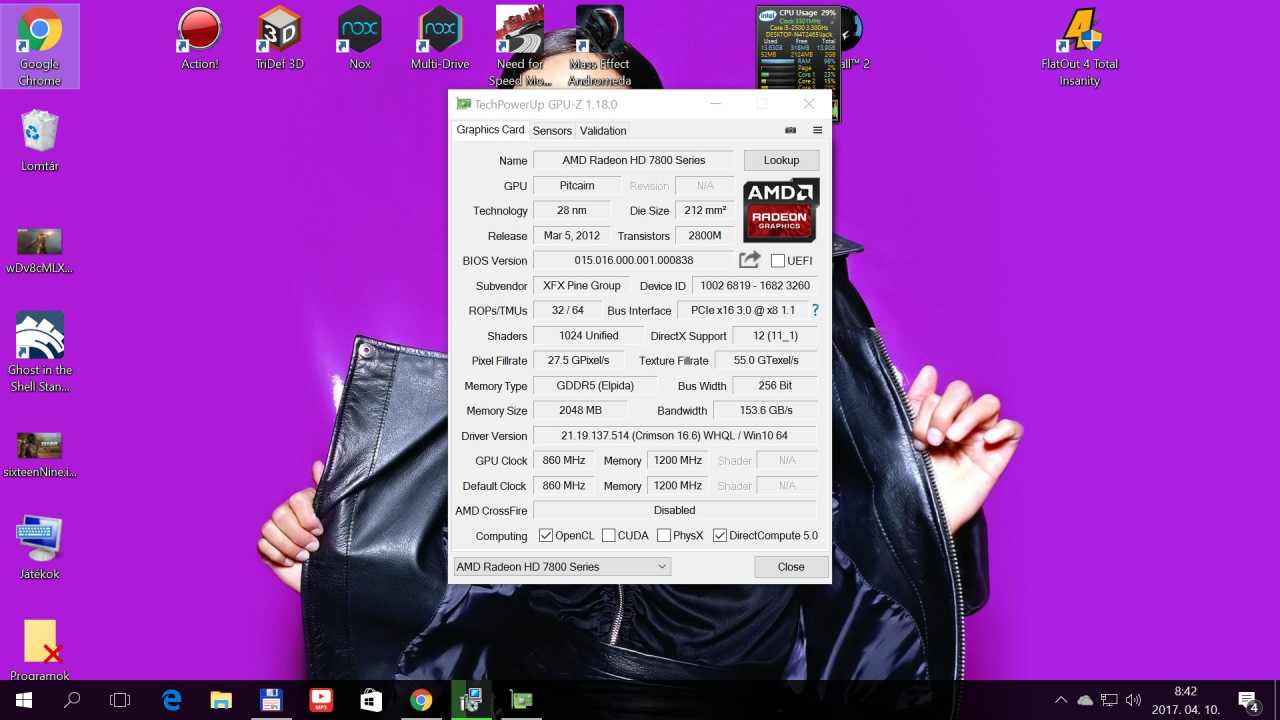Open File Explorer from the taskbar
This screenshot has width=1280, height=720.
(x=221, y=700)
